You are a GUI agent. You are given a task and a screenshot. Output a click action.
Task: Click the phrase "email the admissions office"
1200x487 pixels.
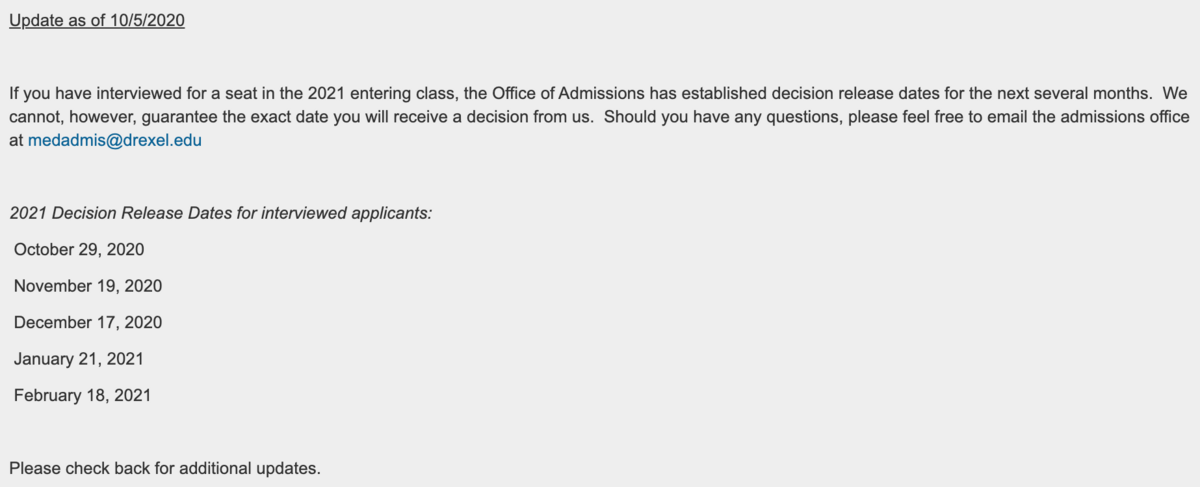tap(1090, 117)
